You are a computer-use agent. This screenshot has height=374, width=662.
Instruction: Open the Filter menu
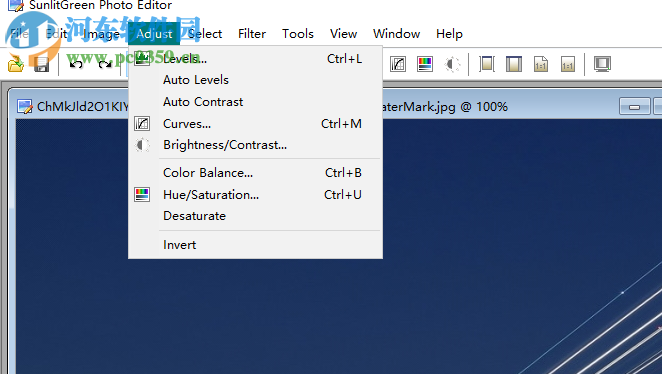point(252,34)
